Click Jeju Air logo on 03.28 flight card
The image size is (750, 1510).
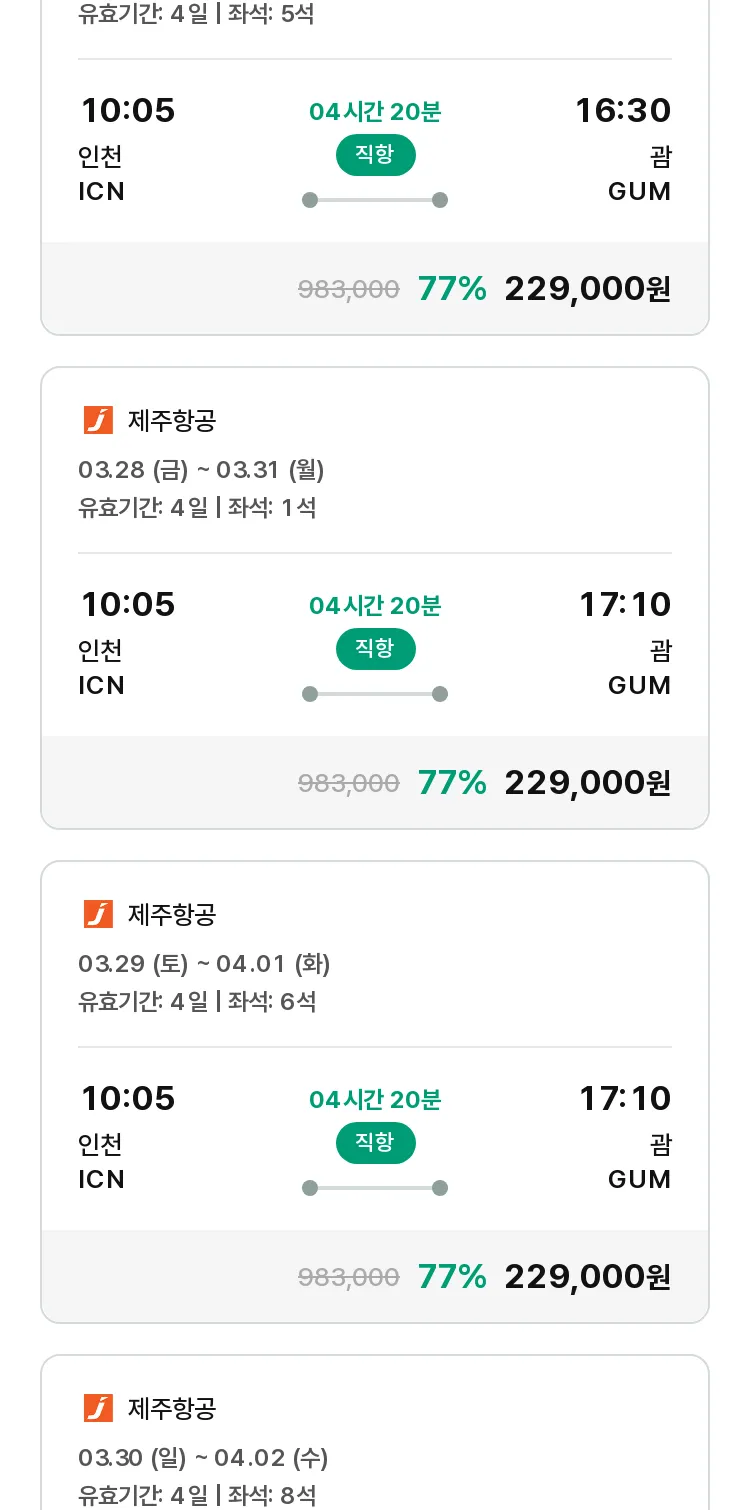98,420
